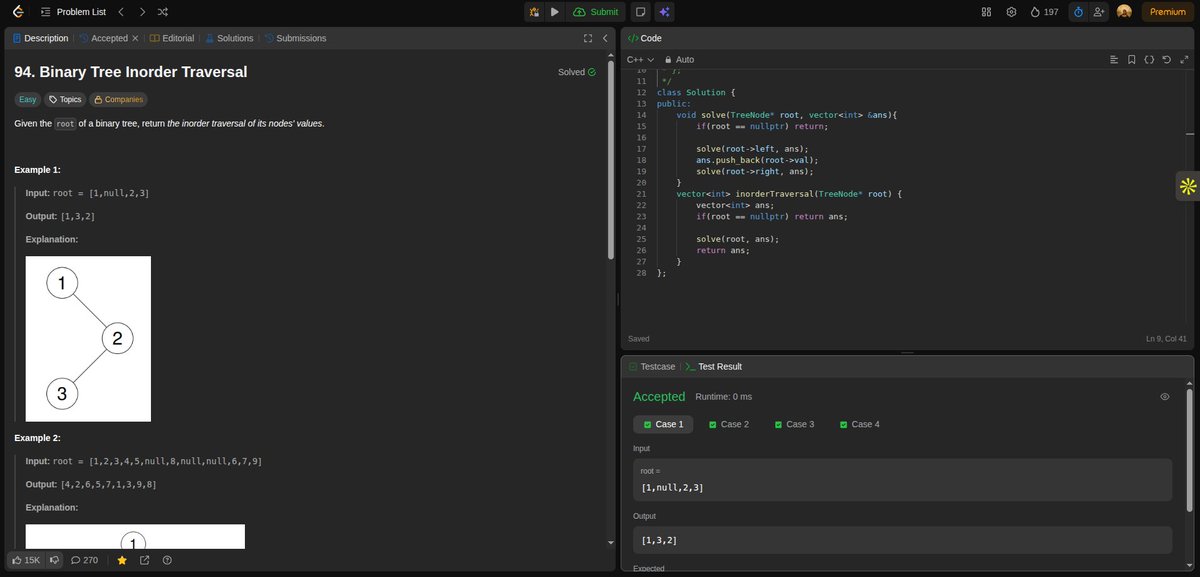Open the notes icon beside Submit
Viewport: 1200px width, 577px height.
pos(641,12)
